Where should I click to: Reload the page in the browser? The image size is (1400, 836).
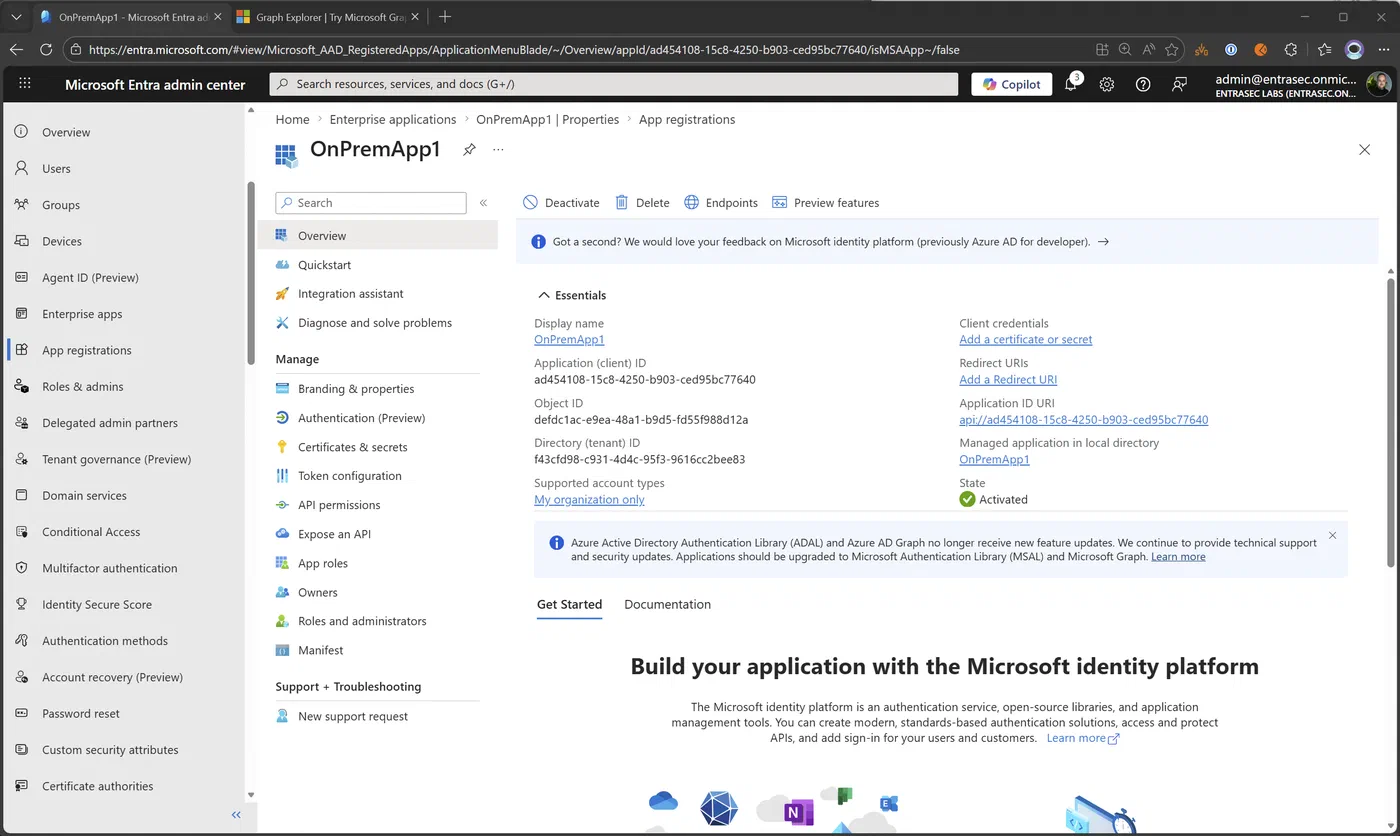tap(46, 49)
